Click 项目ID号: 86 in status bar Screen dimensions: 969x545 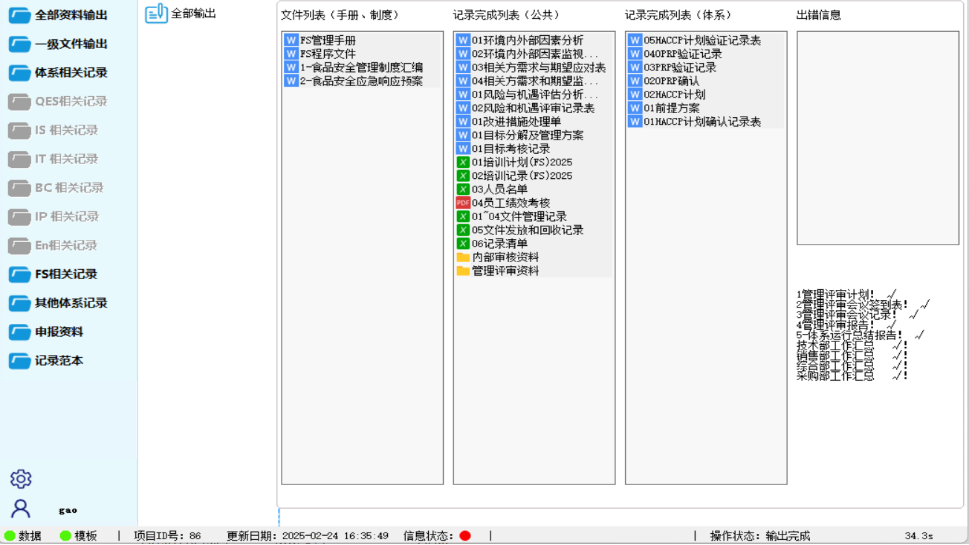pyautogui.click(x=167, y=536)
